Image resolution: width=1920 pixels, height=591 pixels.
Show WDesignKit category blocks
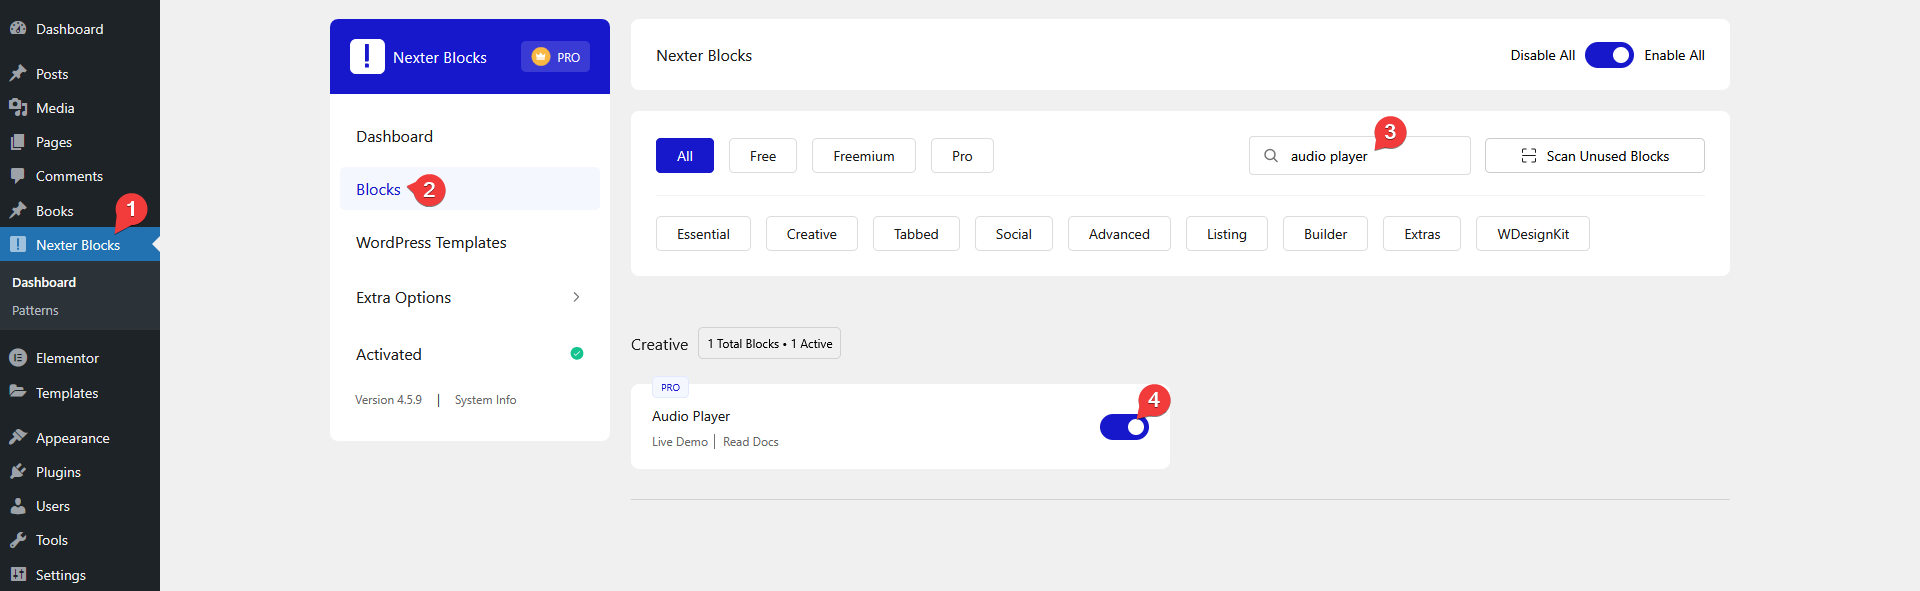[x=1533, y=234]
